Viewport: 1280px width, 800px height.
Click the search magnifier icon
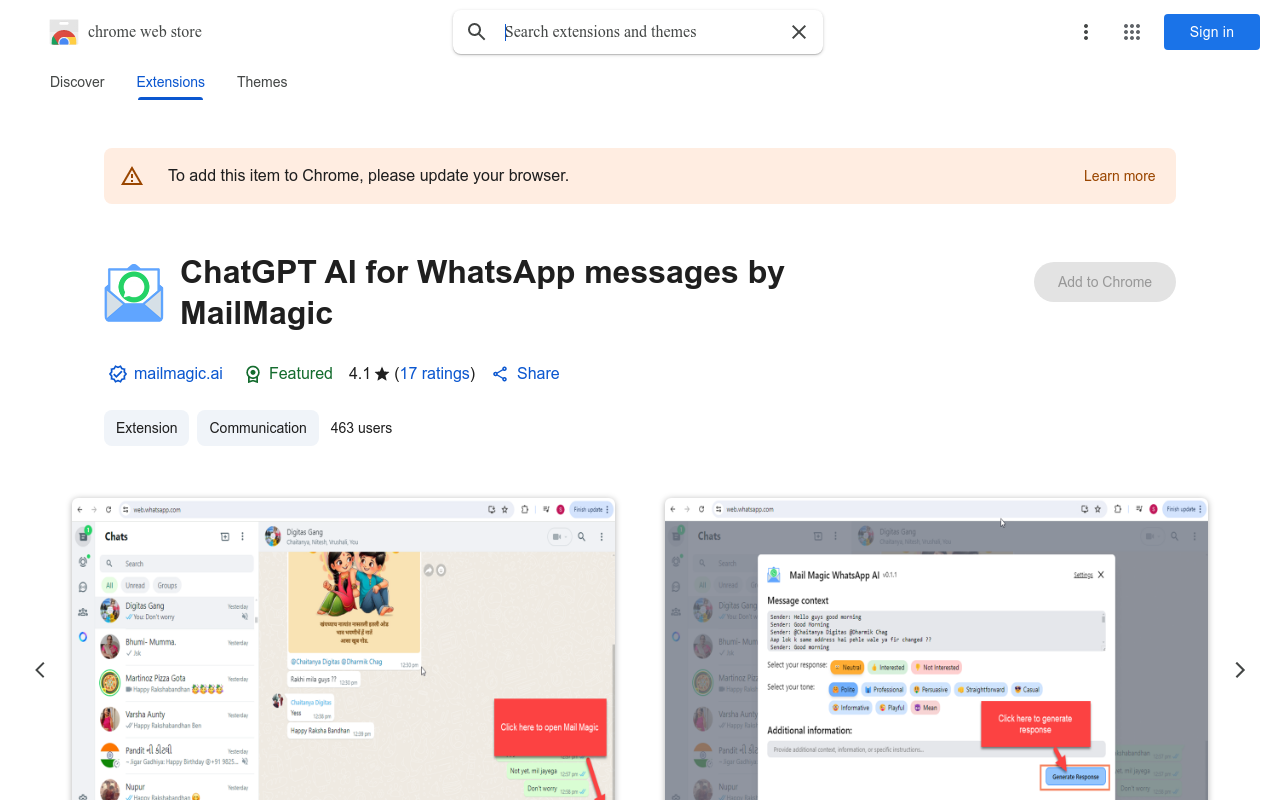click(x=477, y=32)
